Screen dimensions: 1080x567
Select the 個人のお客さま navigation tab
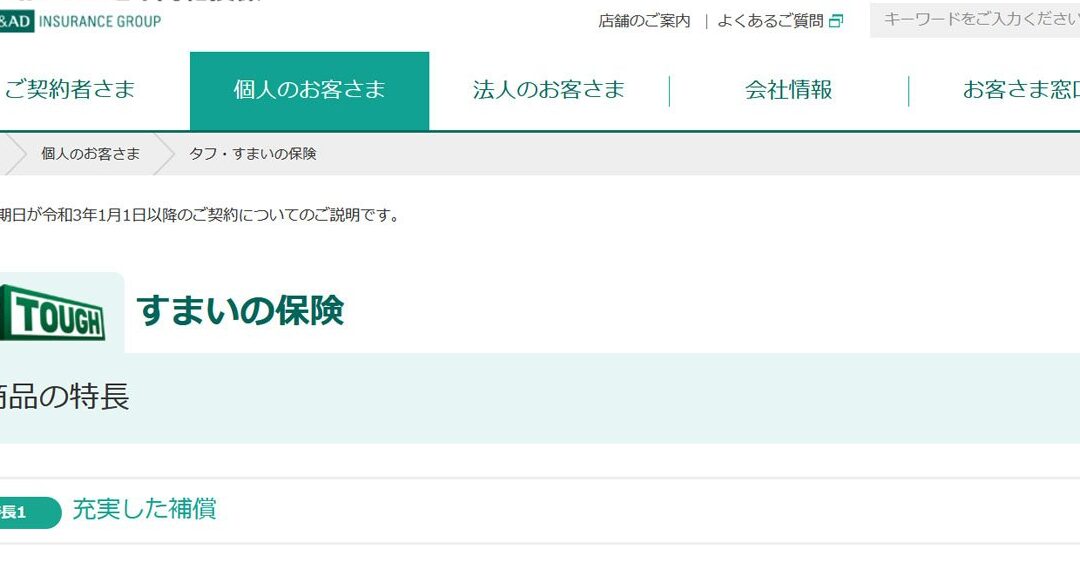[x=309, y=90]
